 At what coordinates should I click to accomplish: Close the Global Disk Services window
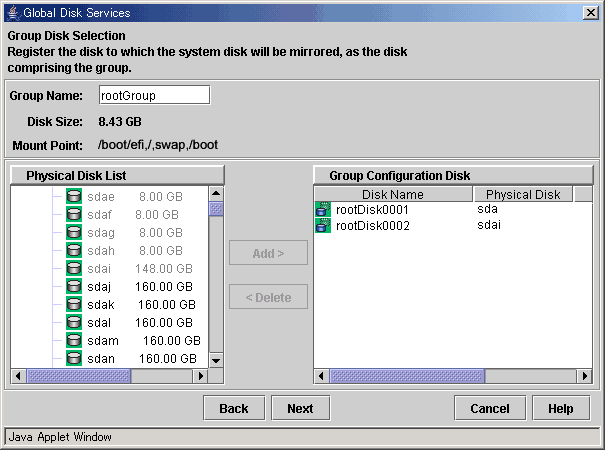[x=591, y=13]
